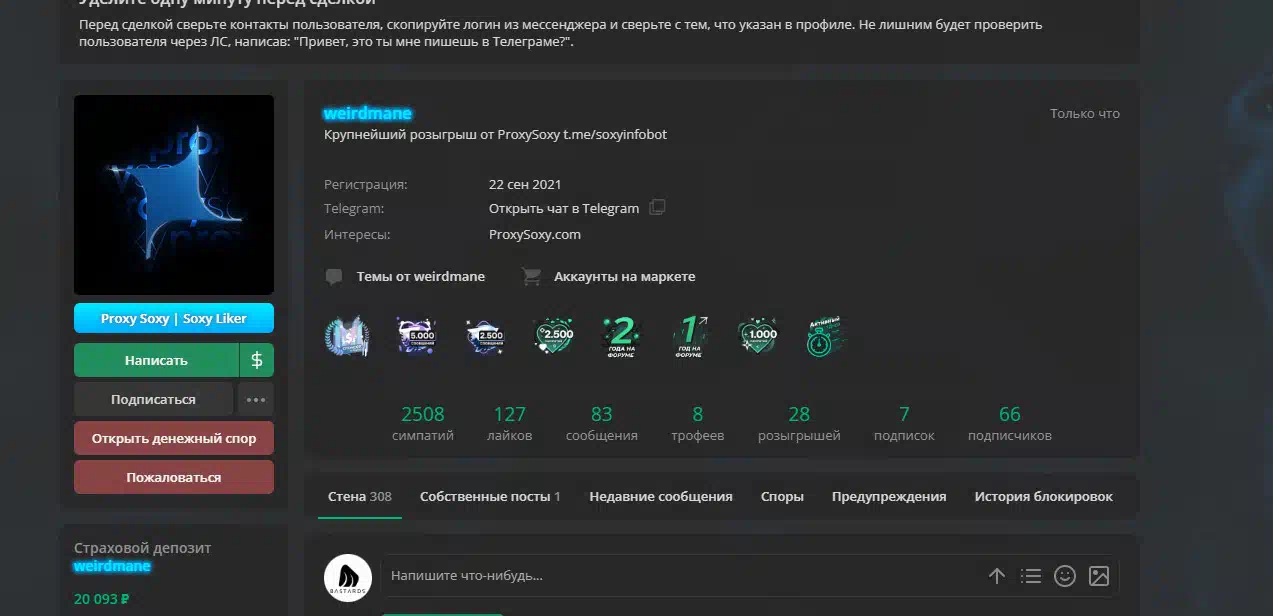Click the laurel wreath market seller trophy

(347, 336)
